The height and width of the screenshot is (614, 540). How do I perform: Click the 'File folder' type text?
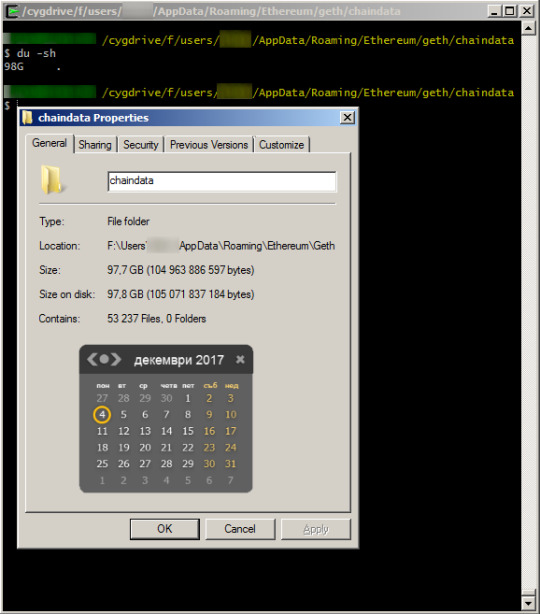pyautogui.click(x=128, y=222)
